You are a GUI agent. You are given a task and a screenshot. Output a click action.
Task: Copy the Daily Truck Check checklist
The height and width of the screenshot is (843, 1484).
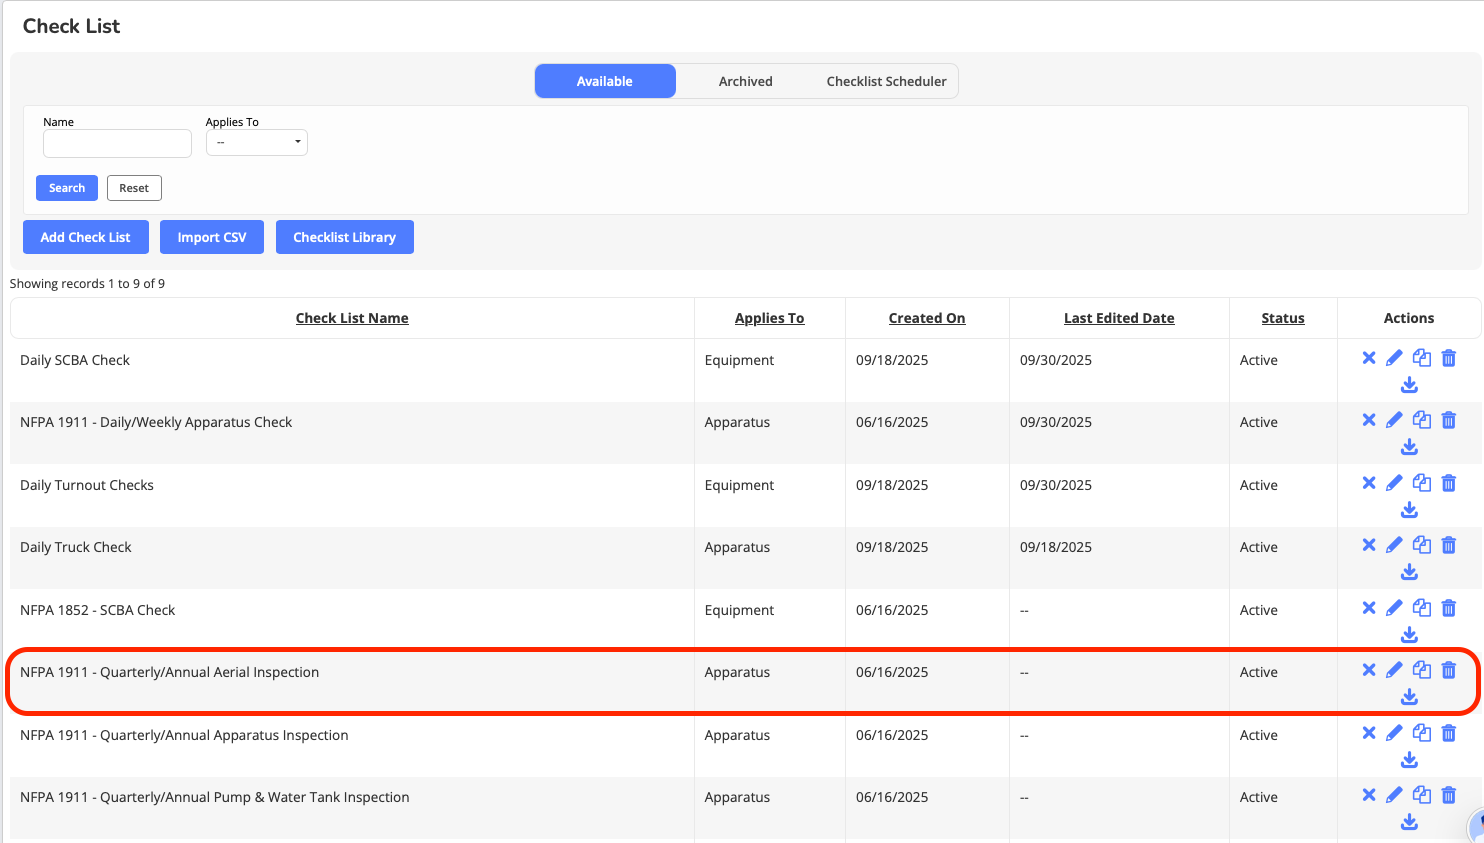pyautogui.click(x=1421, y=545)
